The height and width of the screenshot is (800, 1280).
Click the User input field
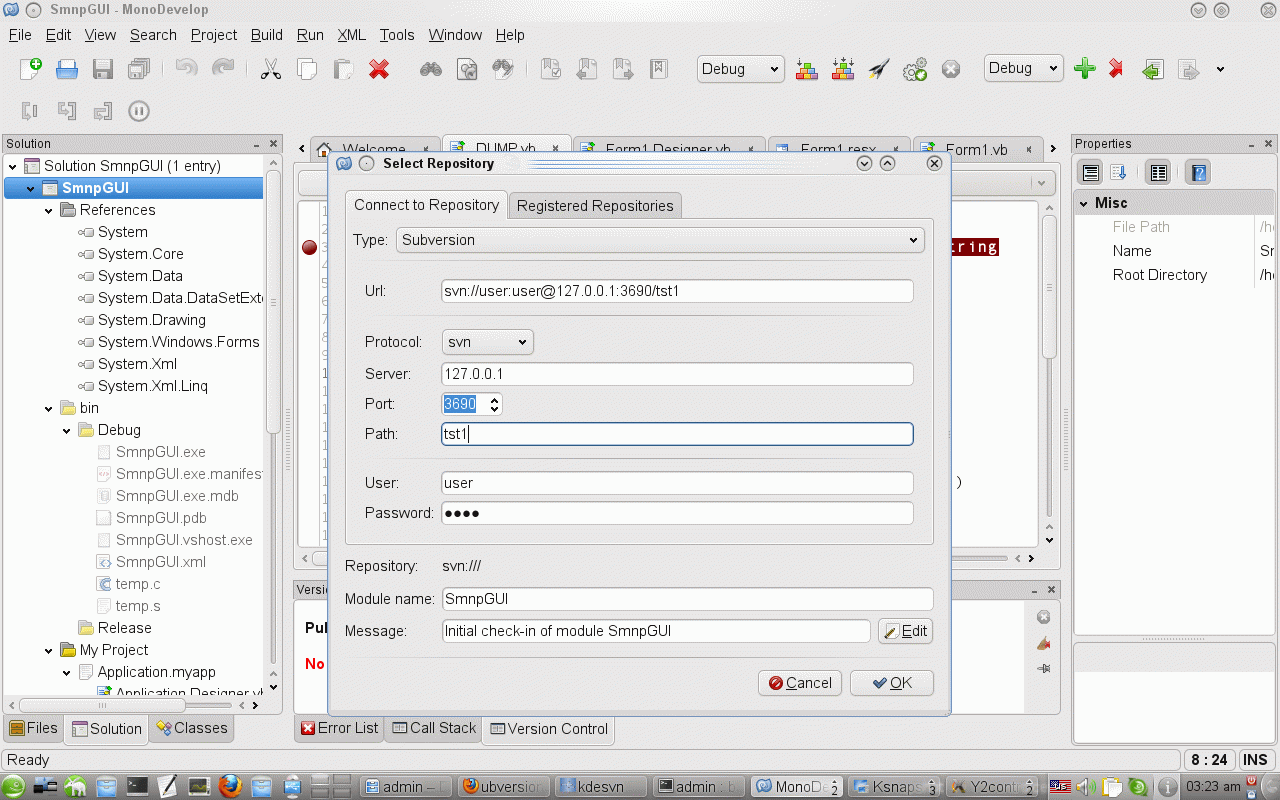tap(677, 483)
